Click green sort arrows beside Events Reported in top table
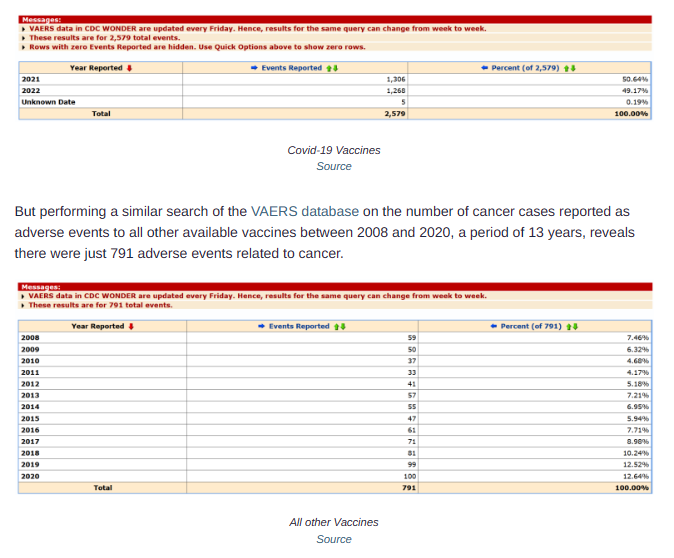This screenshot has height=558, width=674. pyautogui.click(x=332, y=68)
